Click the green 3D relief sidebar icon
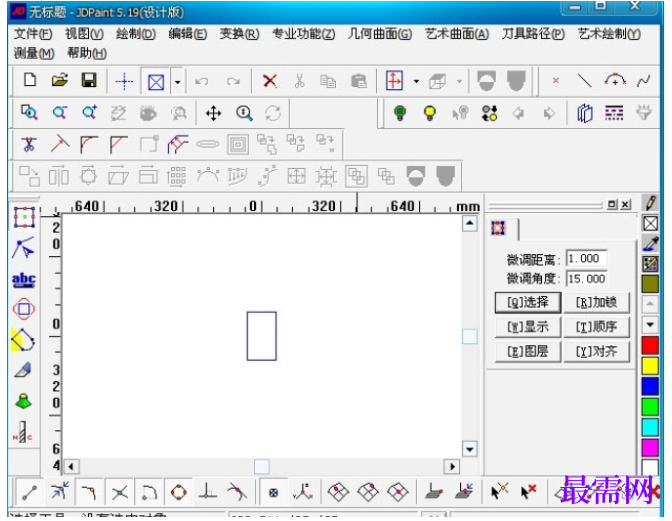Image resolution: width=672 pixels, height=521 pixels. click(24, 401)
